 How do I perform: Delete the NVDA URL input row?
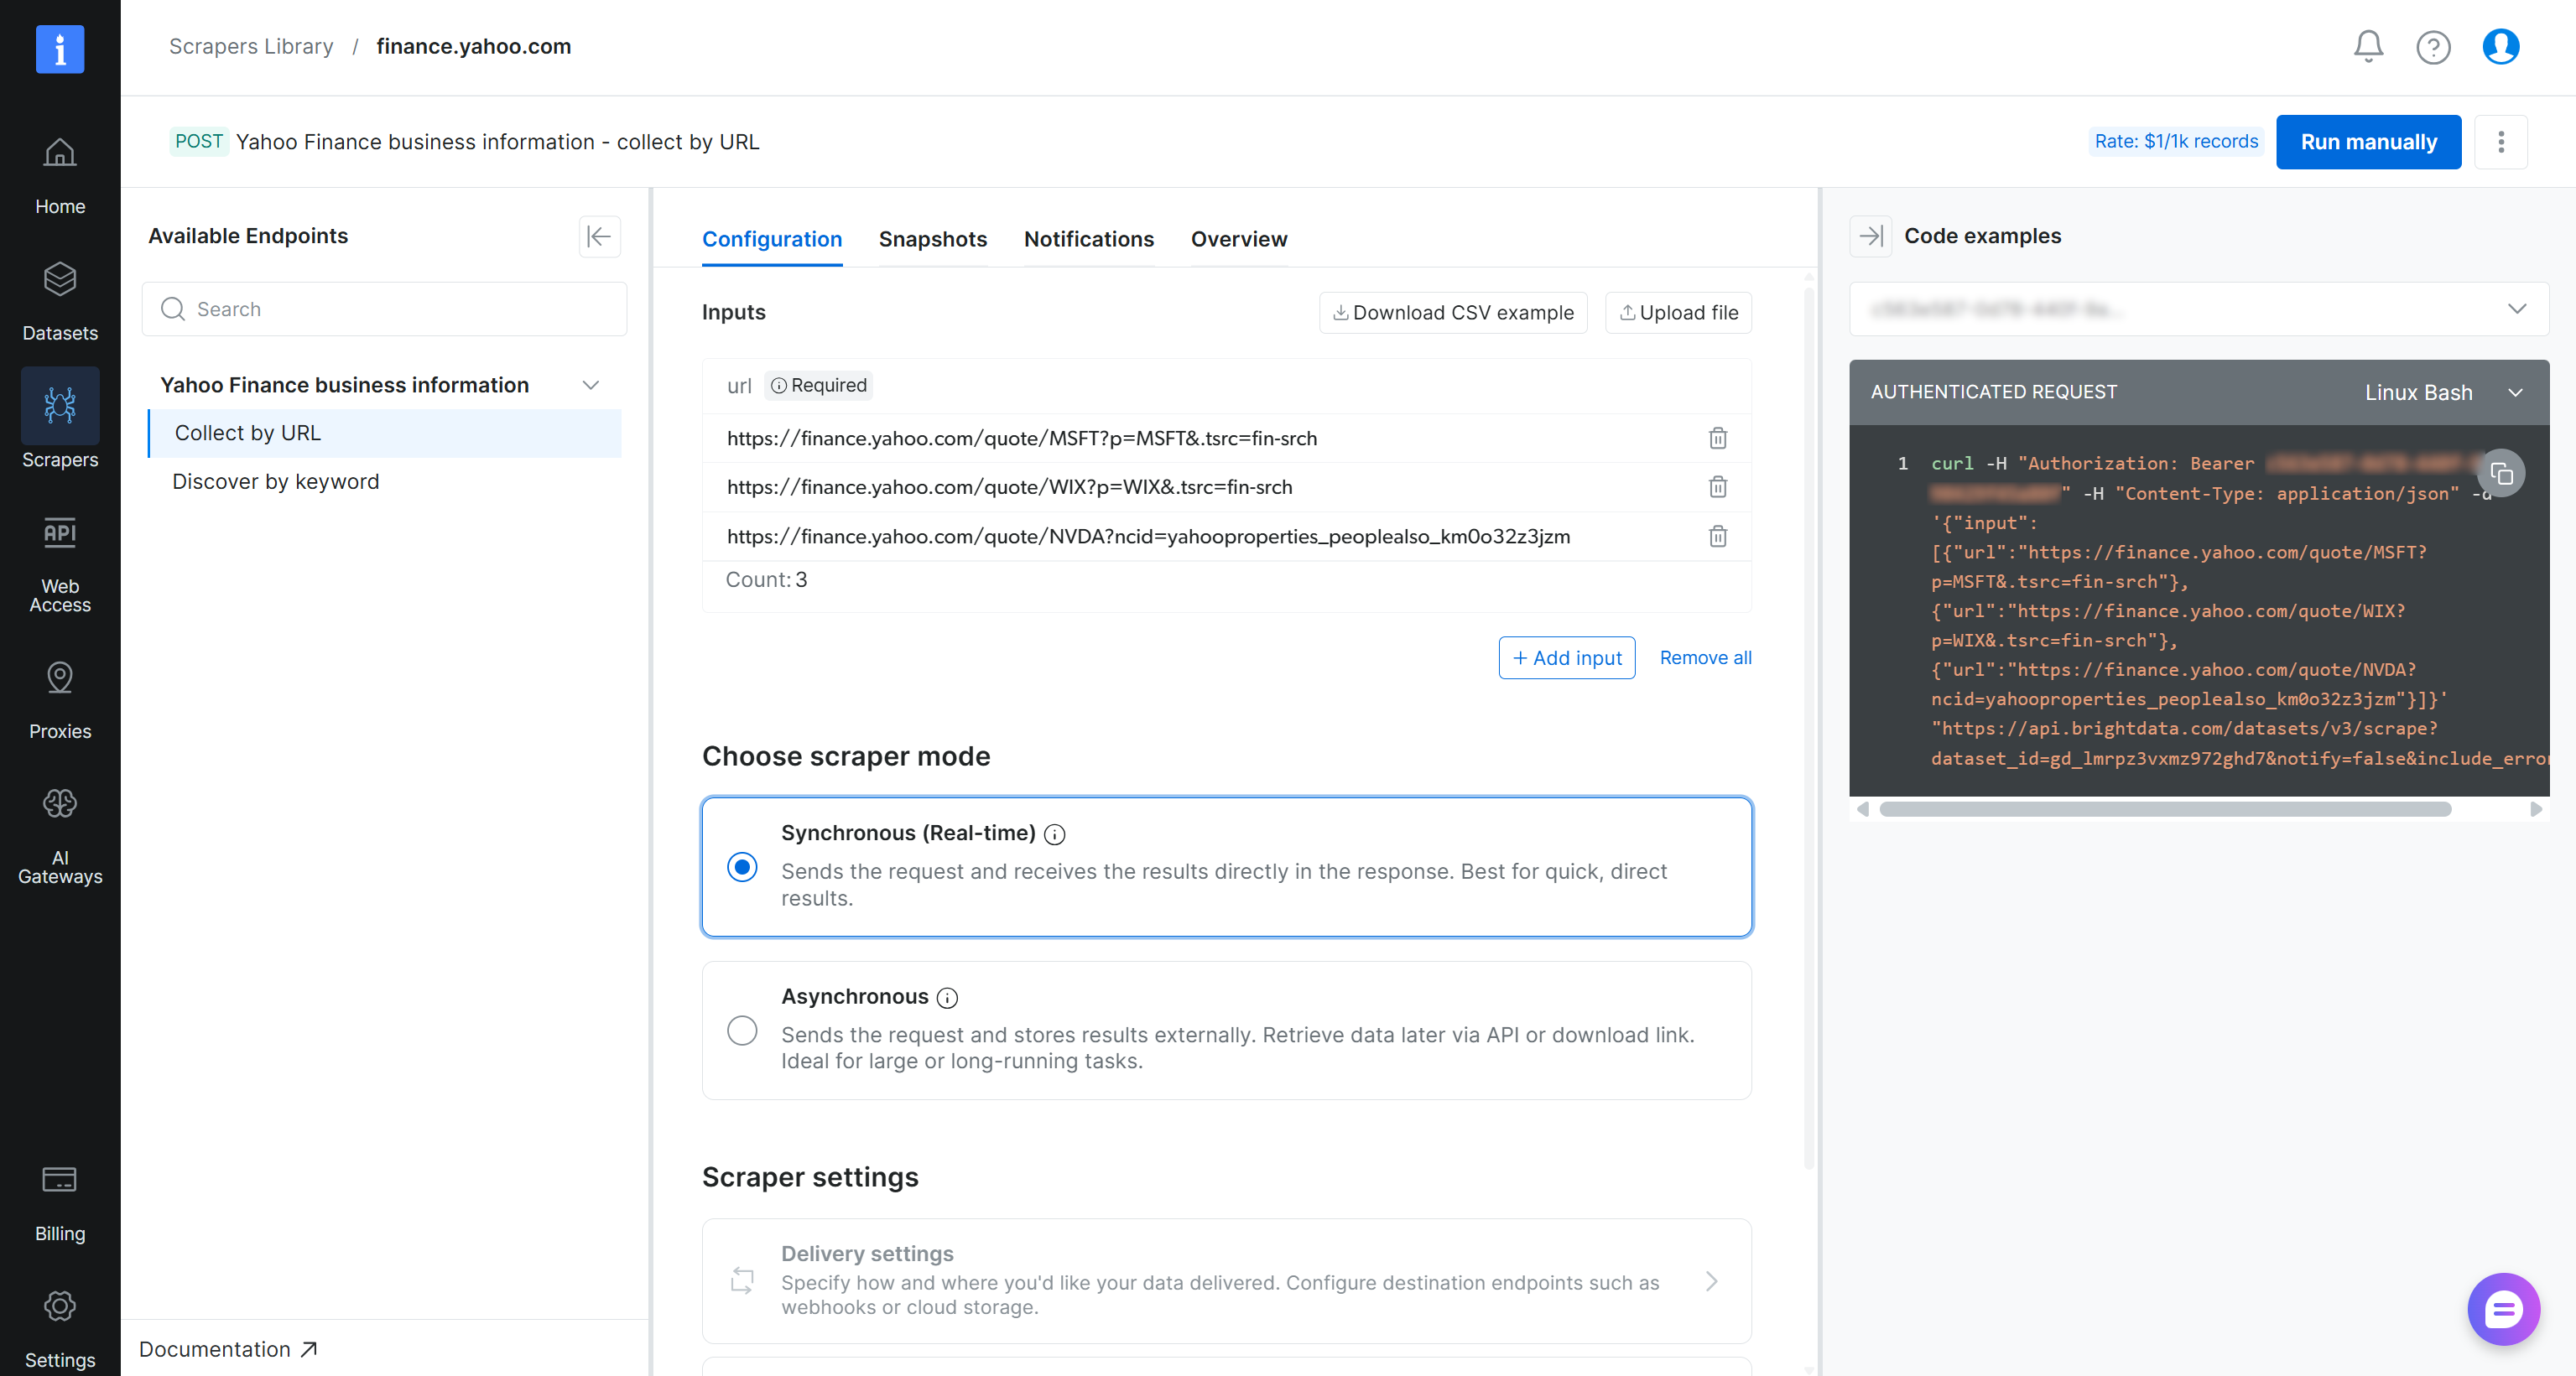1718,536
